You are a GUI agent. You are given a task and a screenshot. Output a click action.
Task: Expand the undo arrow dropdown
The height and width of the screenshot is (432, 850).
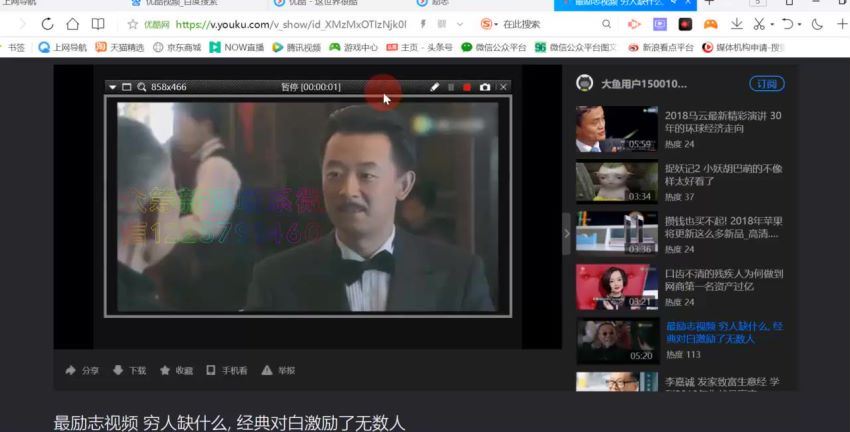pyautogui.click(x=800, y=24)
